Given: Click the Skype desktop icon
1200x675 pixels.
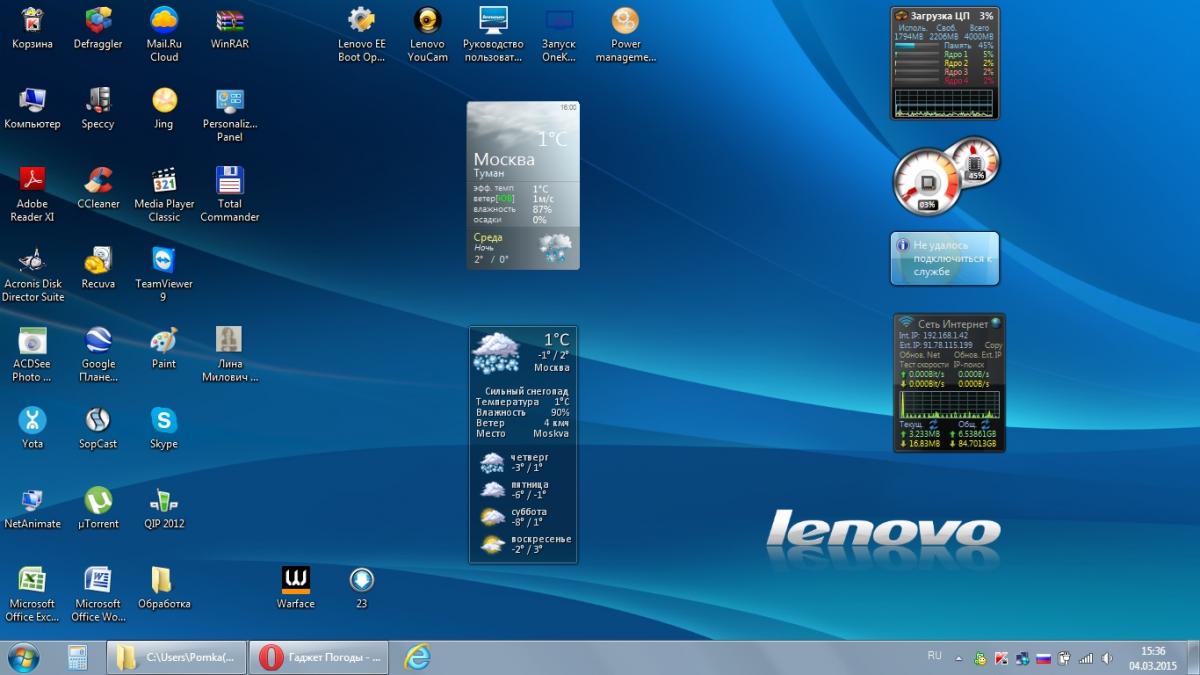Looking at the screenshot, I should tap(164, 421).
